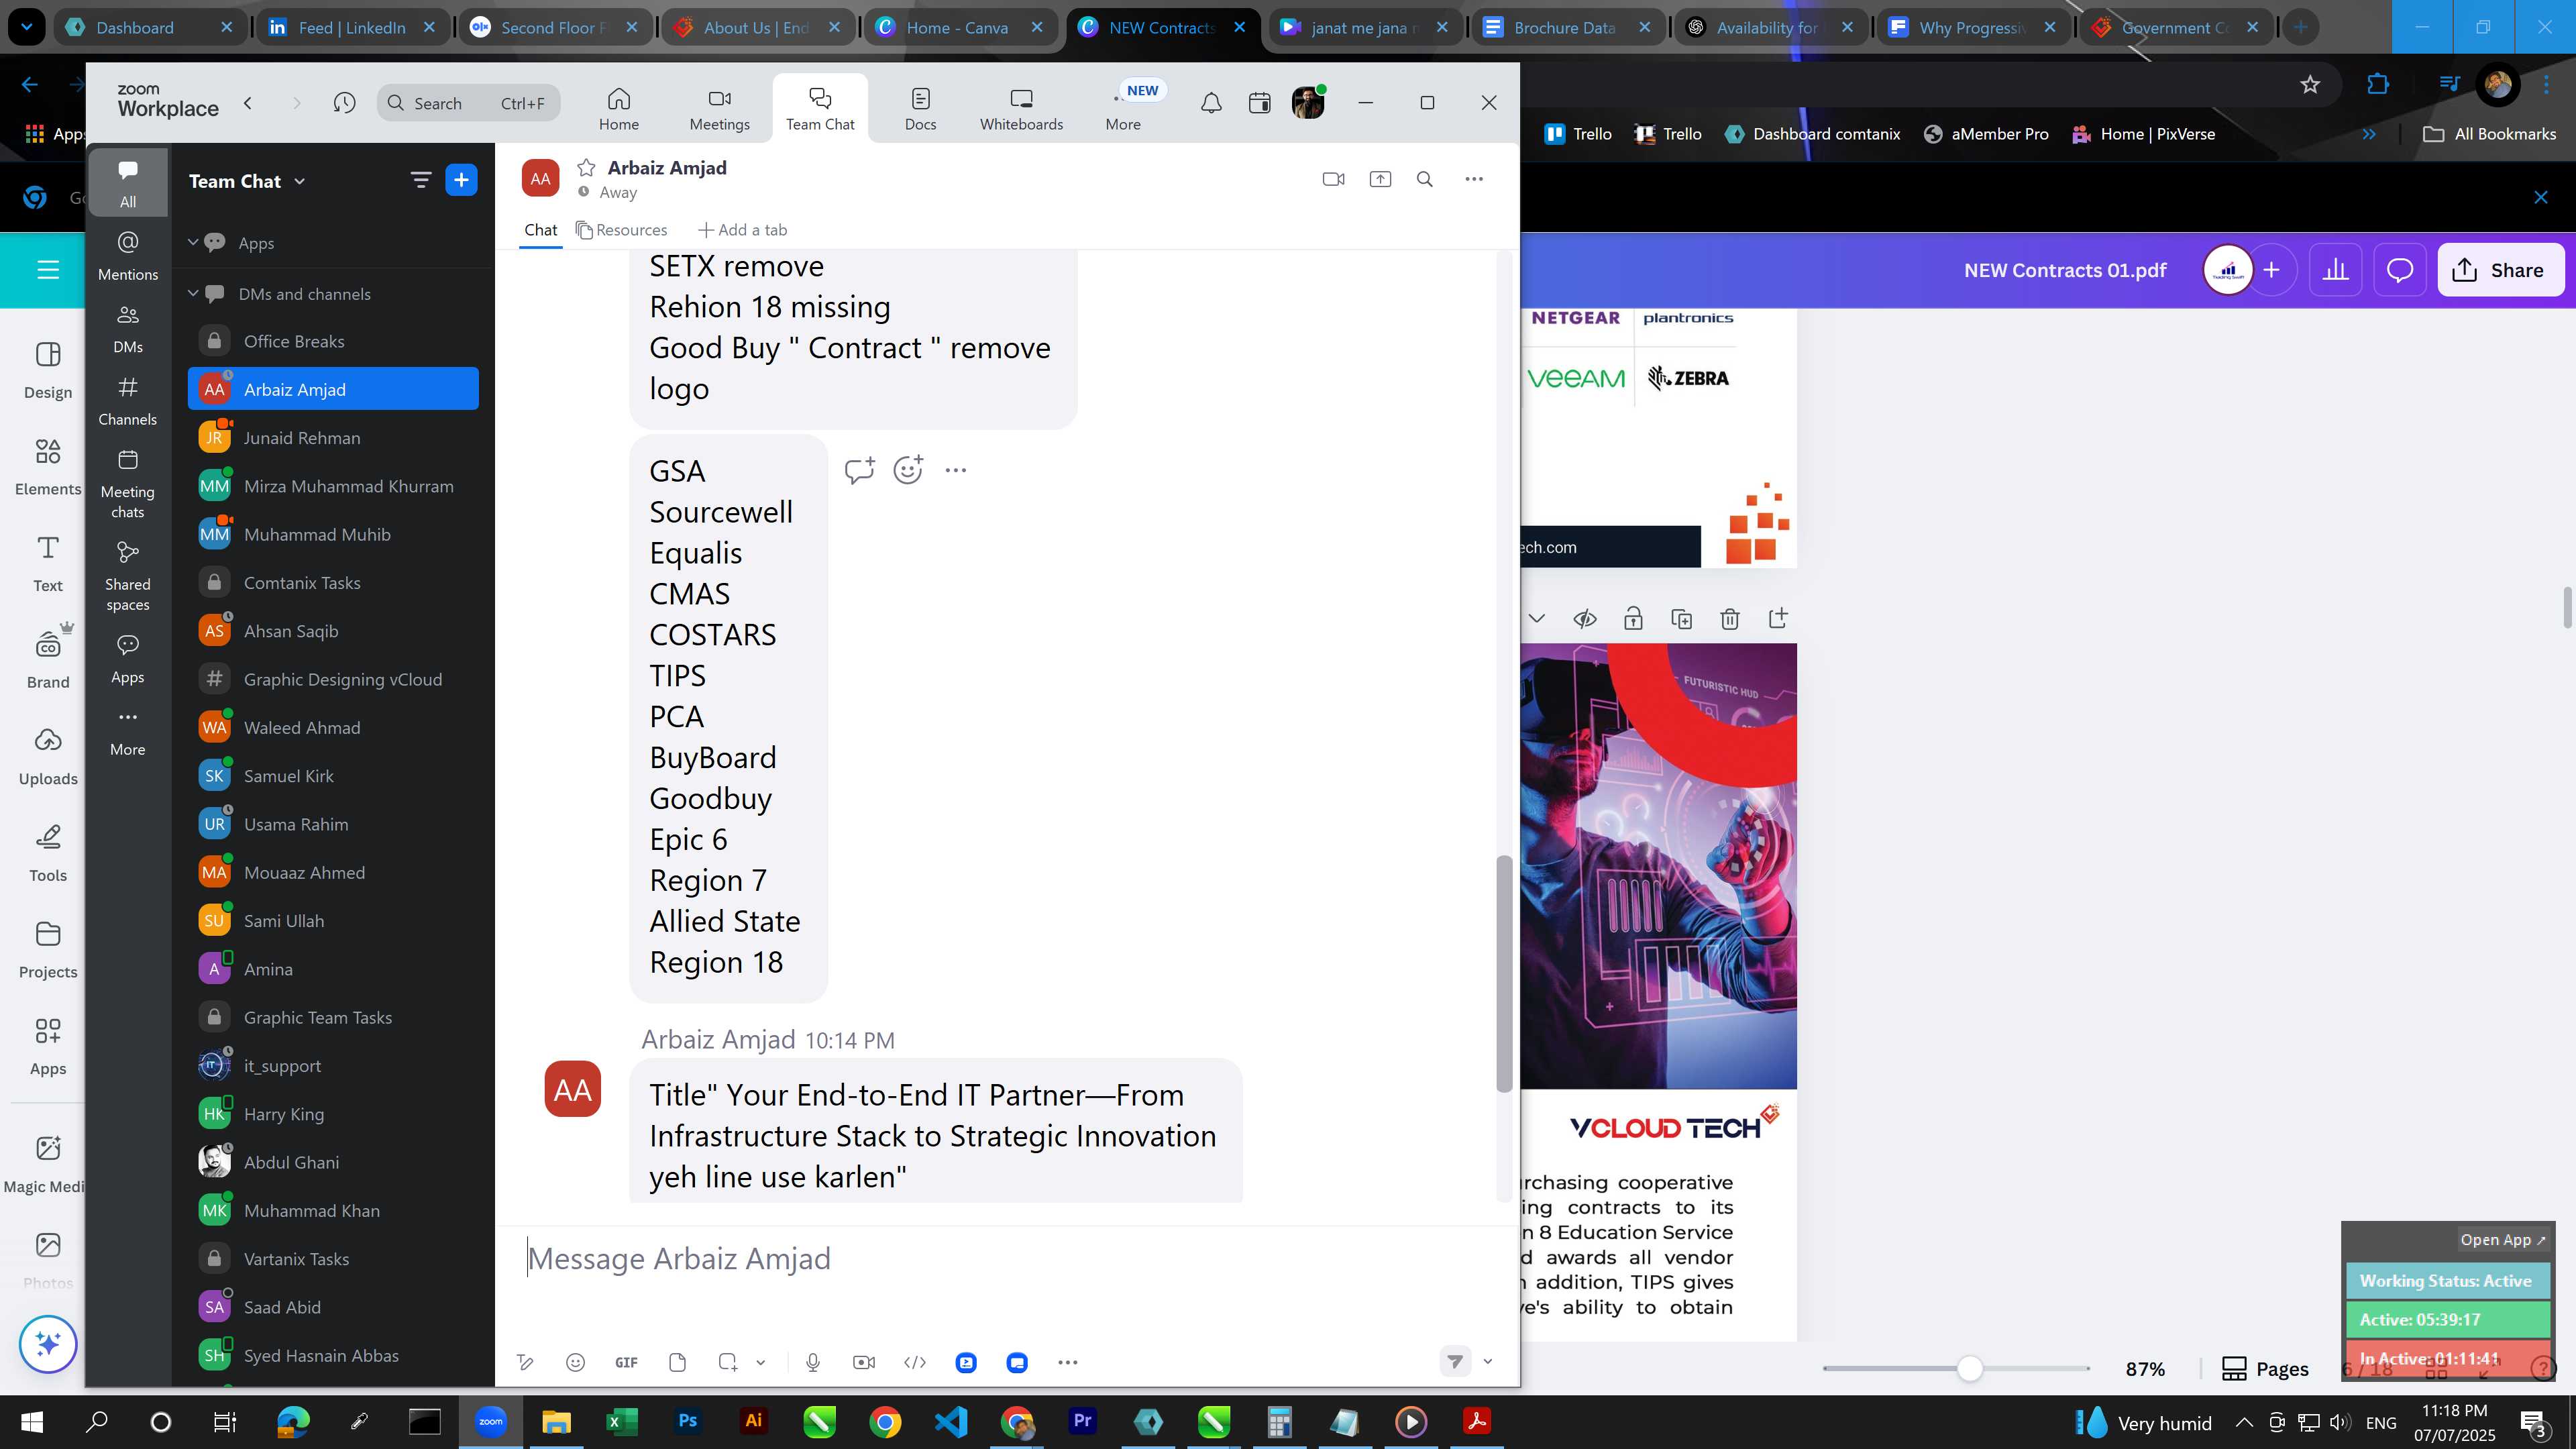The image size is (2576, 1449).
Task: Click Add a tab in chat header
Action: point(742,230)
